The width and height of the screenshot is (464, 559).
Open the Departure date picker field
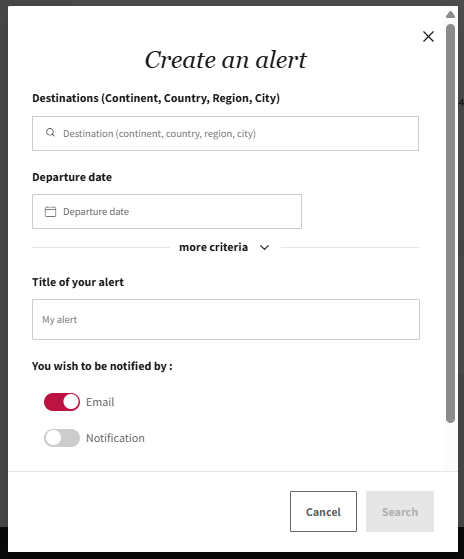pyautogui.click(x=167, y=211)
